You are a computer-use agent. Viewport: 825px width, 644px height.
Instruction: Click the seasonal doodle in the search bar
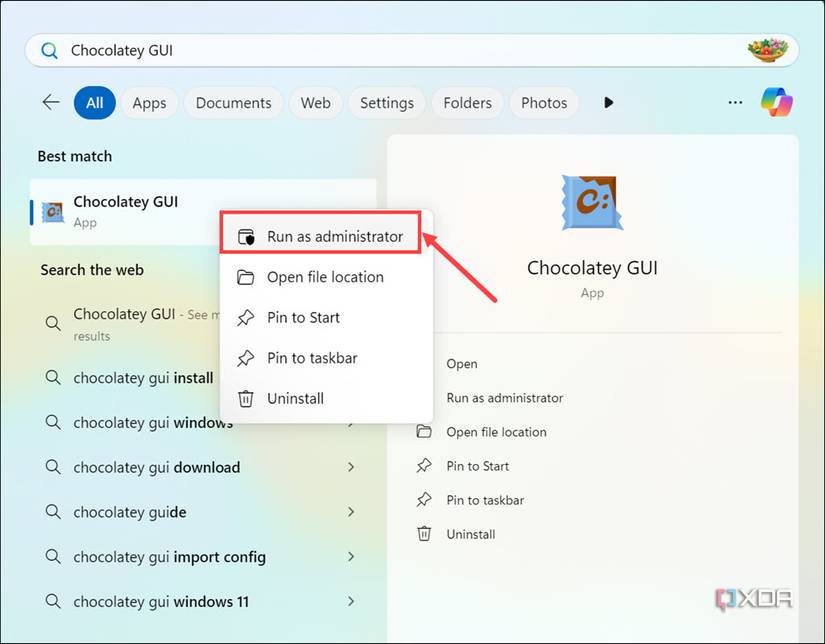coord(768,49)
